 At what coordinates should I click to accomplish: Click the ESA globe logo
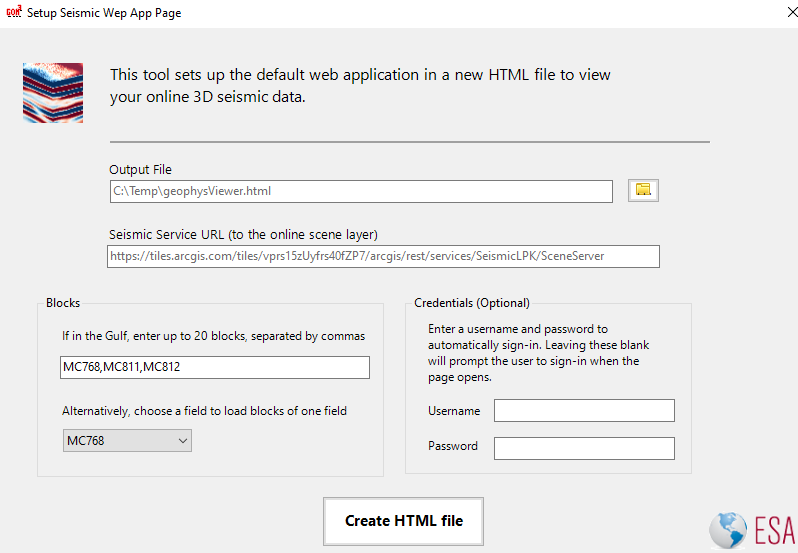(x=728, y=531)
